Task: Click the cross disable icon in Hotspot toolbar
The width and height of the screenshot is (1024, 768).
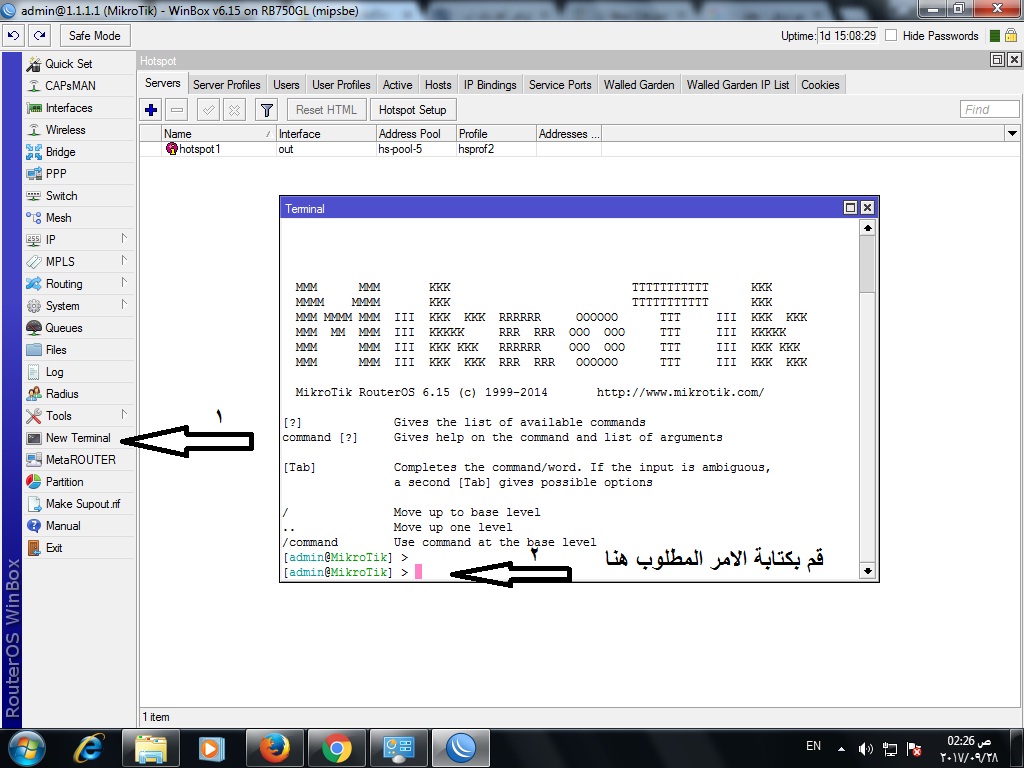Action: [x=234, y=110]
